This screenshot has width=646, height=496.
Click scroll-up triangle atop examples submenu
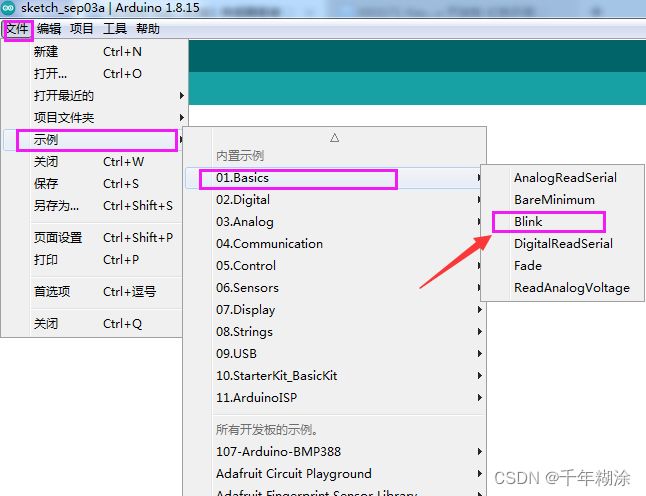[335, 138]
